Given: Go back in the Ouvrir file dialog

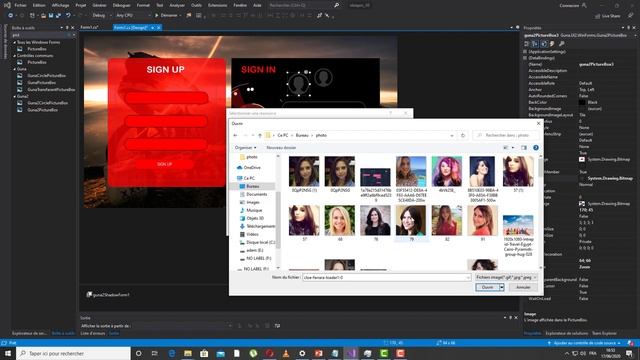Looking at the screenshot, I should 235,135.
